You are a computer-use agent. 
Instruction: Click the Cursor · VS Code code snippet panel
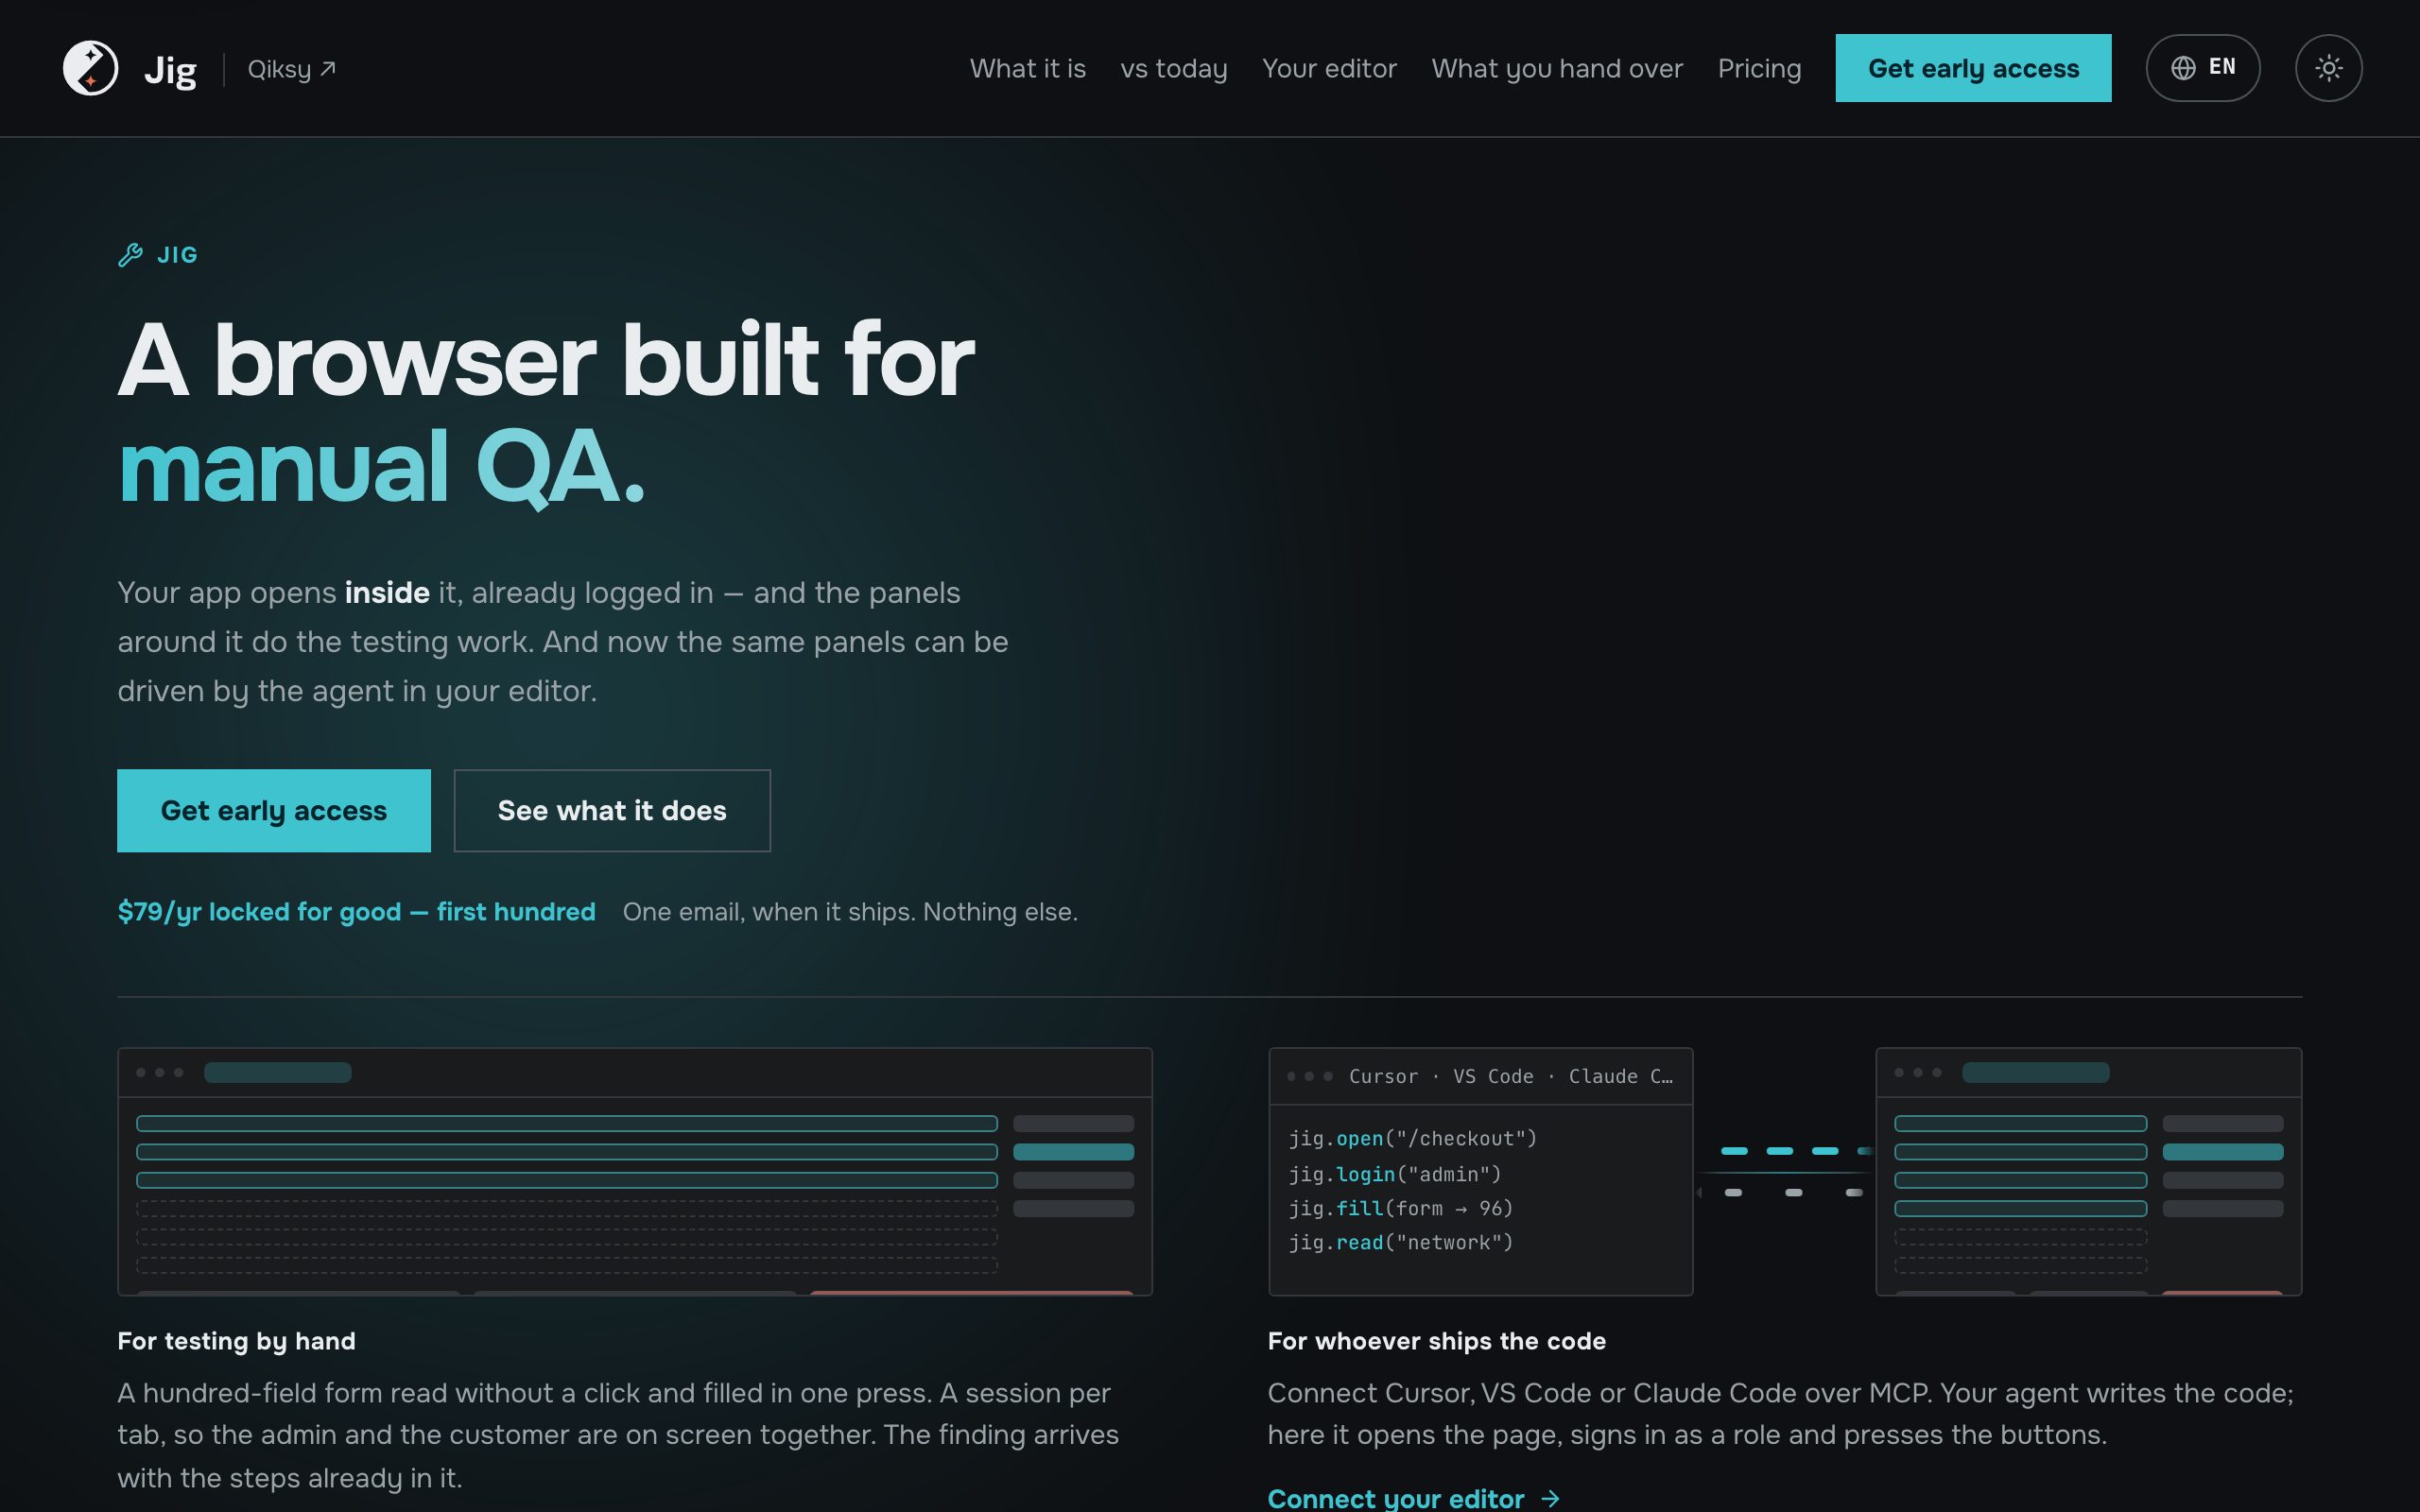coord(1480,1171)
